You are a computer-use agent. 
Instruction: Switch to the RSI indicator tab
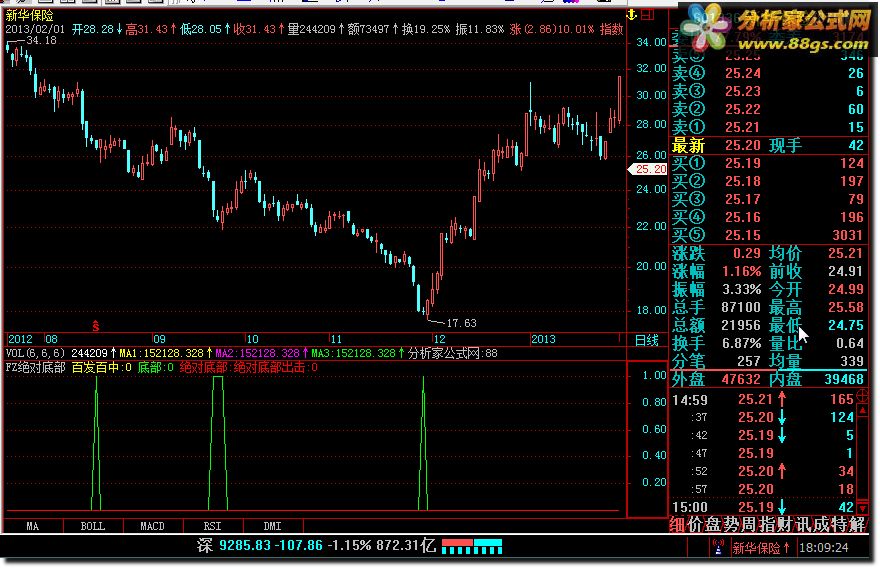tap(212, 526)
